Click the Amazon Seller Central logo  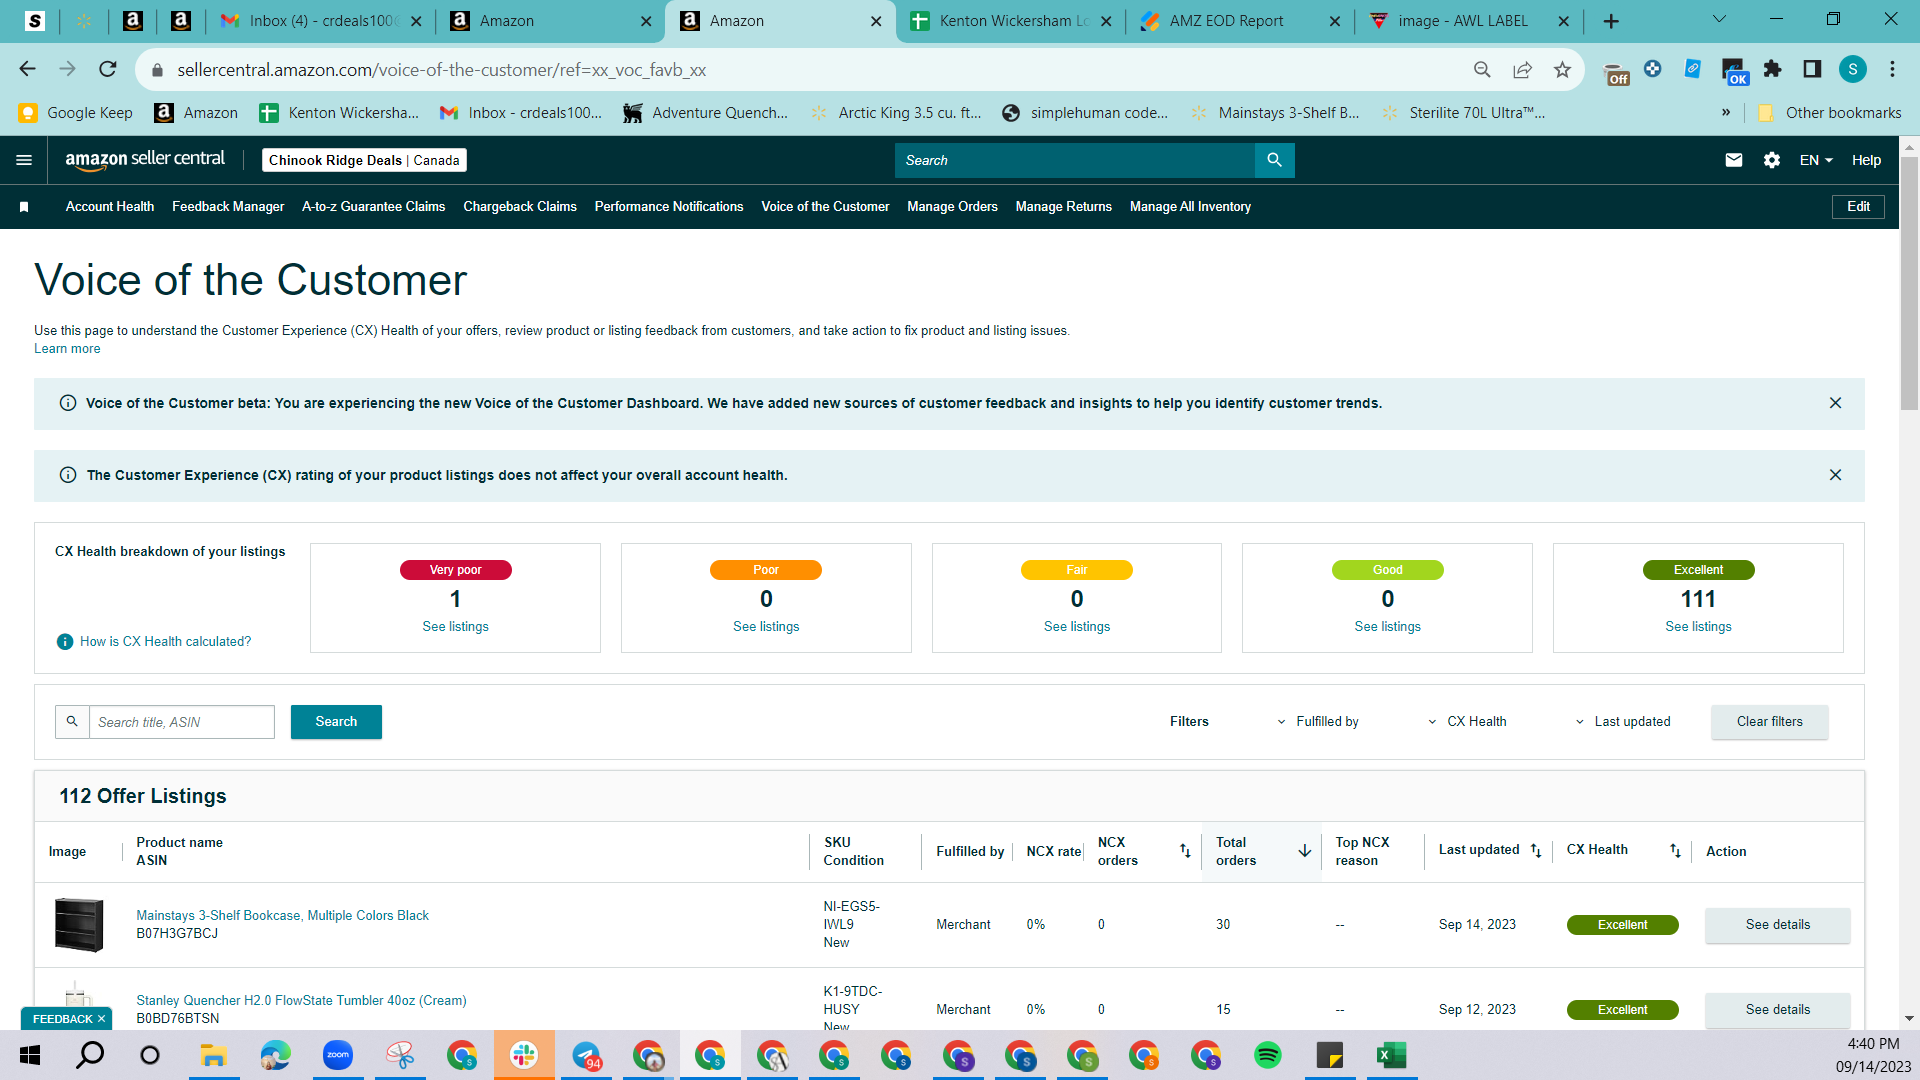coord(145,160)
